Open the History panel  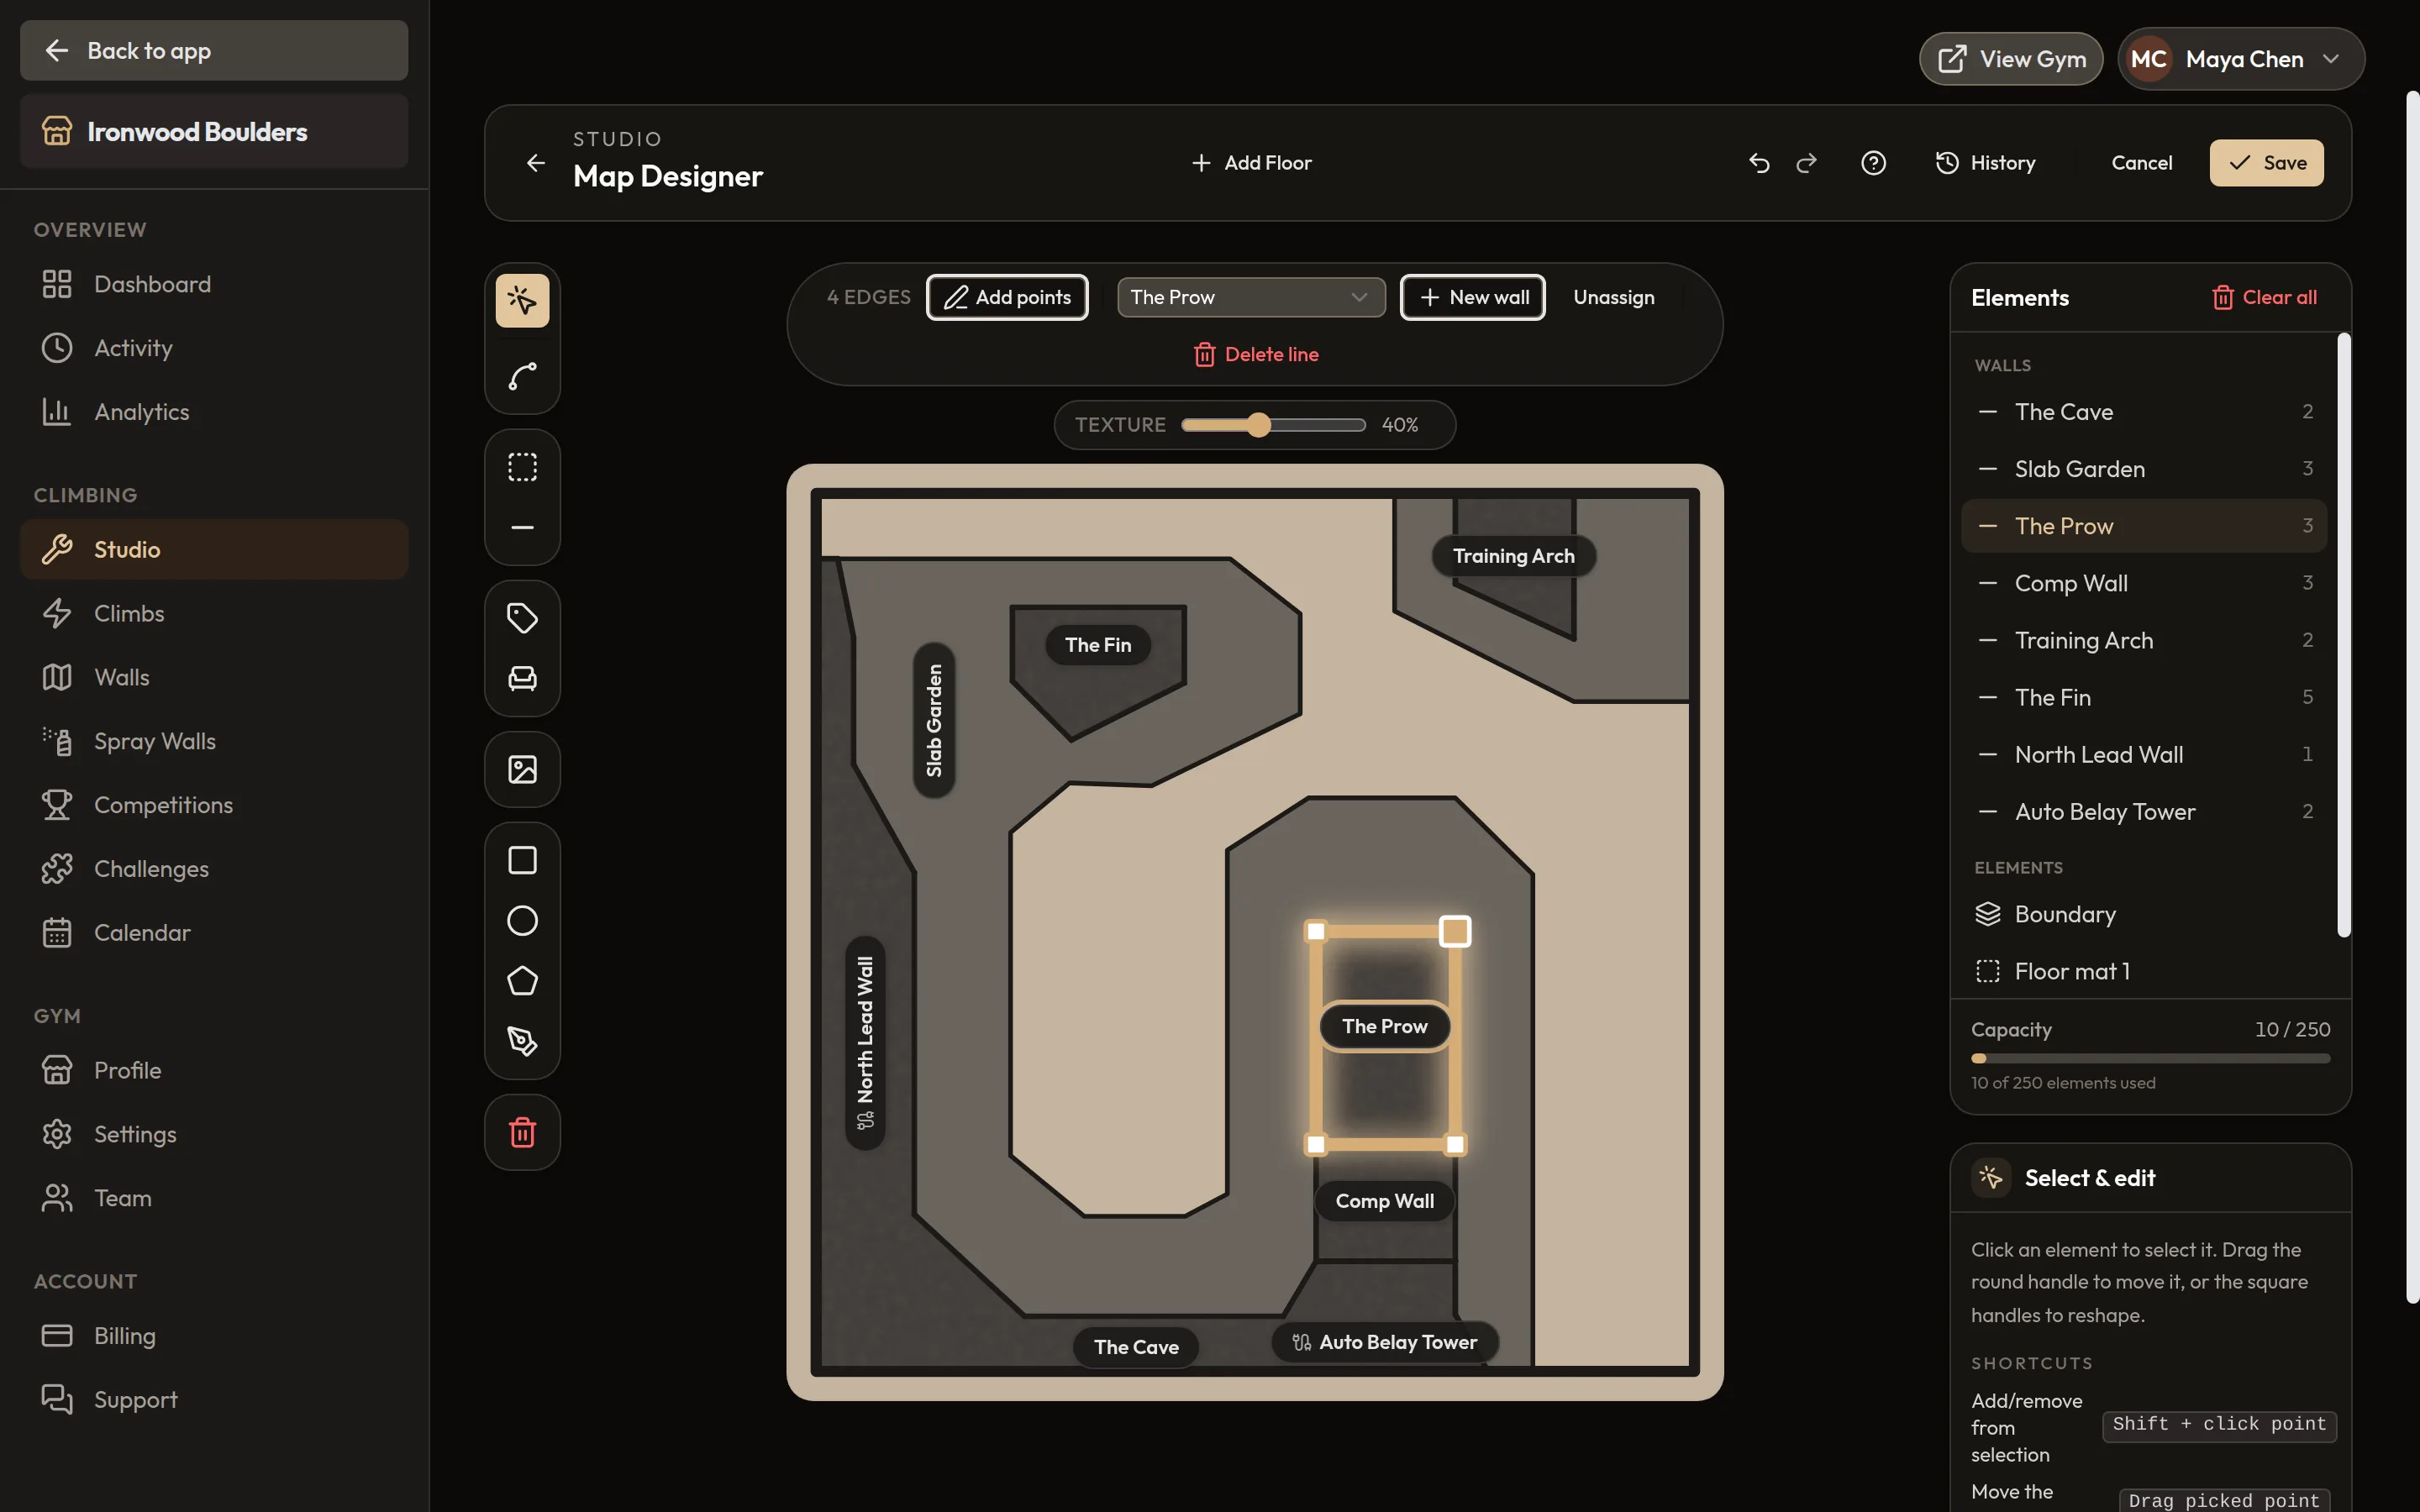coord(1984,163)
